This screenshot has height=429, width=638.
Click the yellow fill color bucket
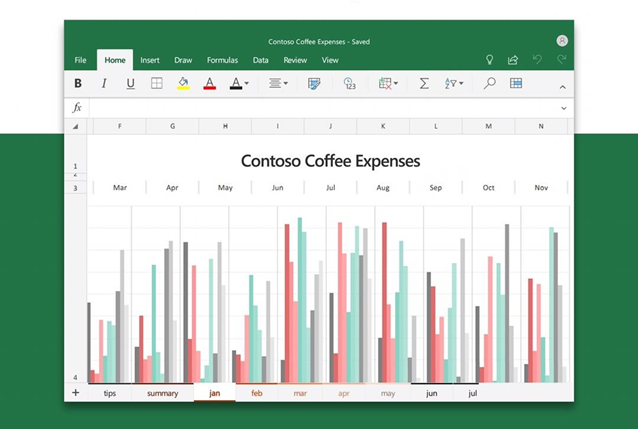[x=183, y=84]
